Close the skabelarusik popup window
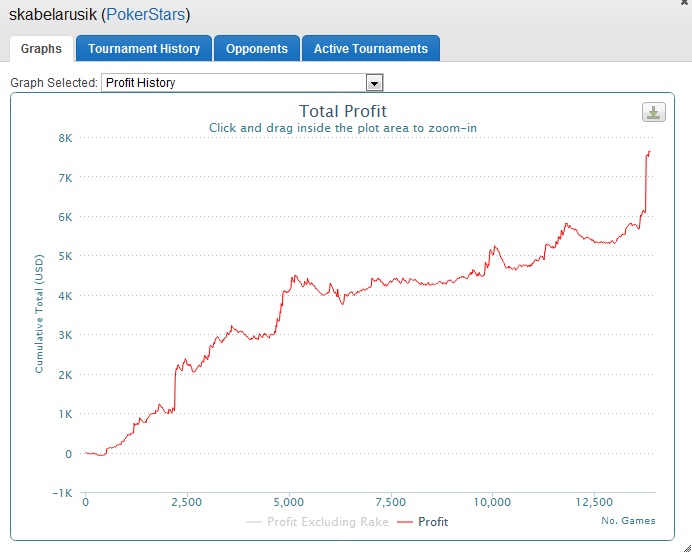692x558 pixels. pos(684,2)
